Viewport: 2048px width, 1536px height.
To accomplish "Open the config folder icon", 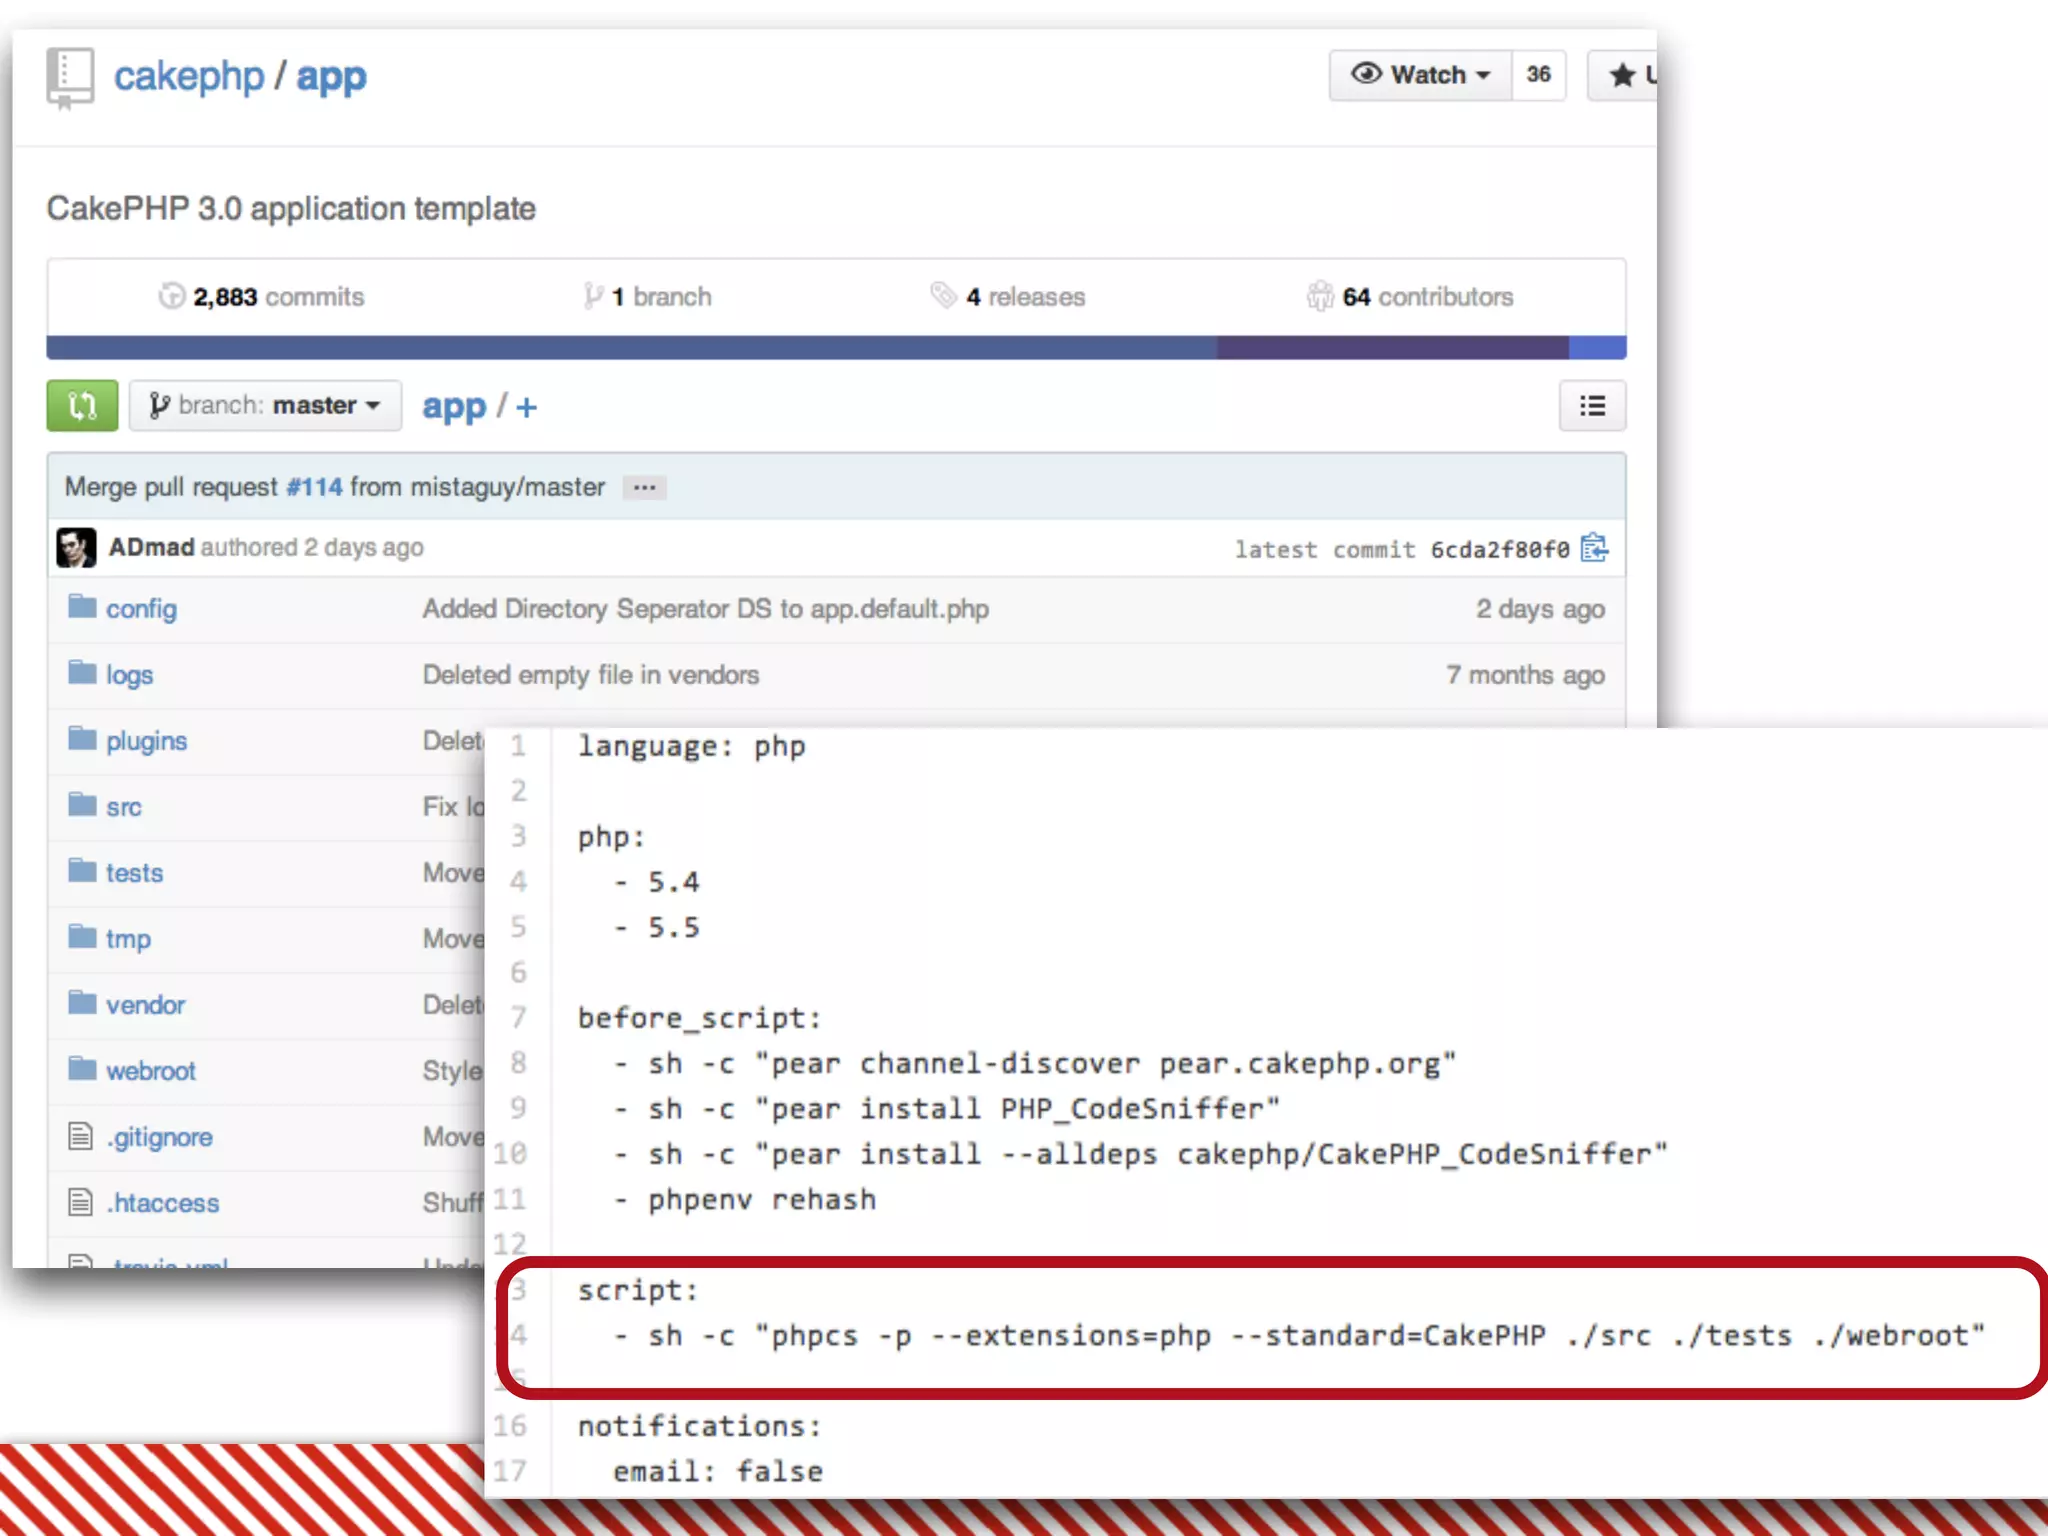I will click(x=82, y=607).
